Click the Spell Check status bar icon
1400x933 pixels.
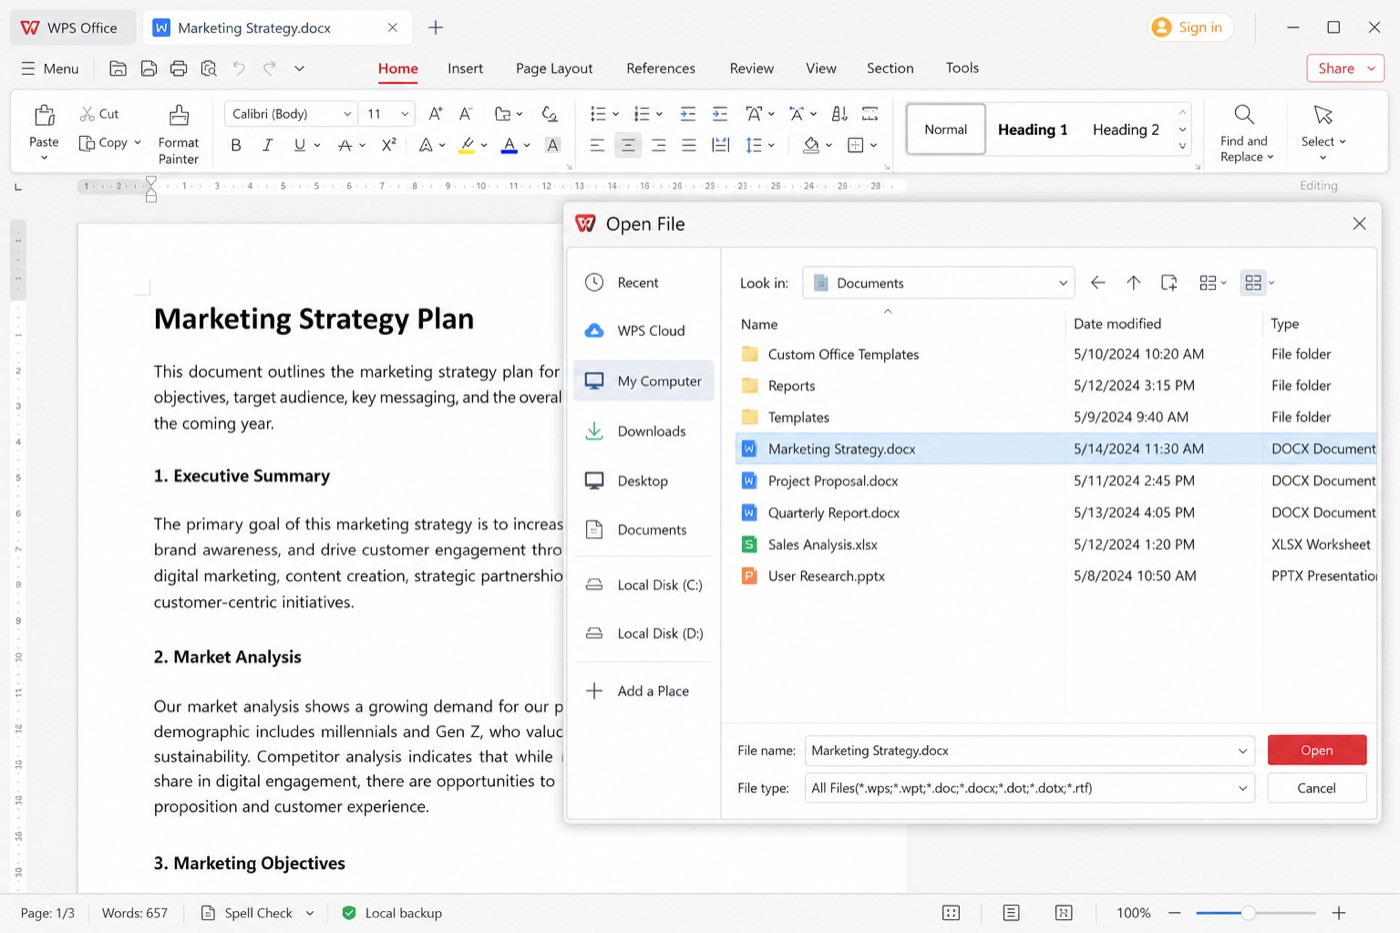[208, 913]
